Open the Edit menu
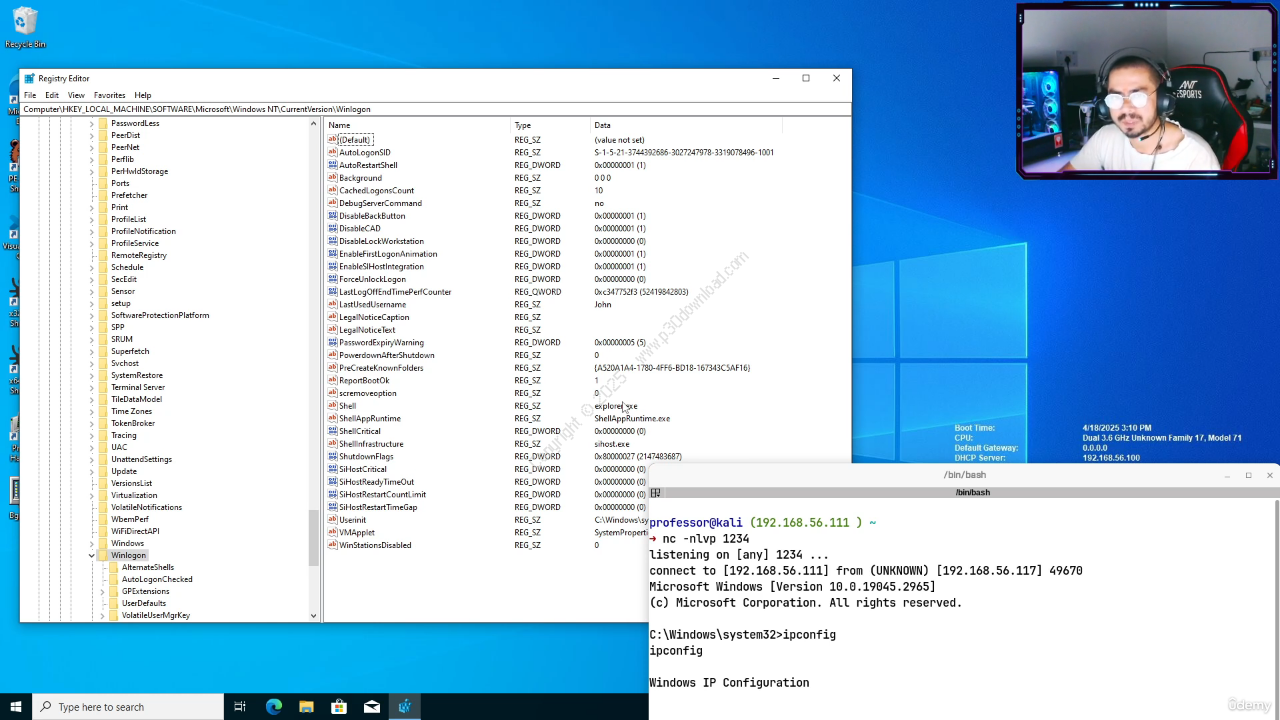Viewport: 1280px width, 720px height. pos(52,95)
